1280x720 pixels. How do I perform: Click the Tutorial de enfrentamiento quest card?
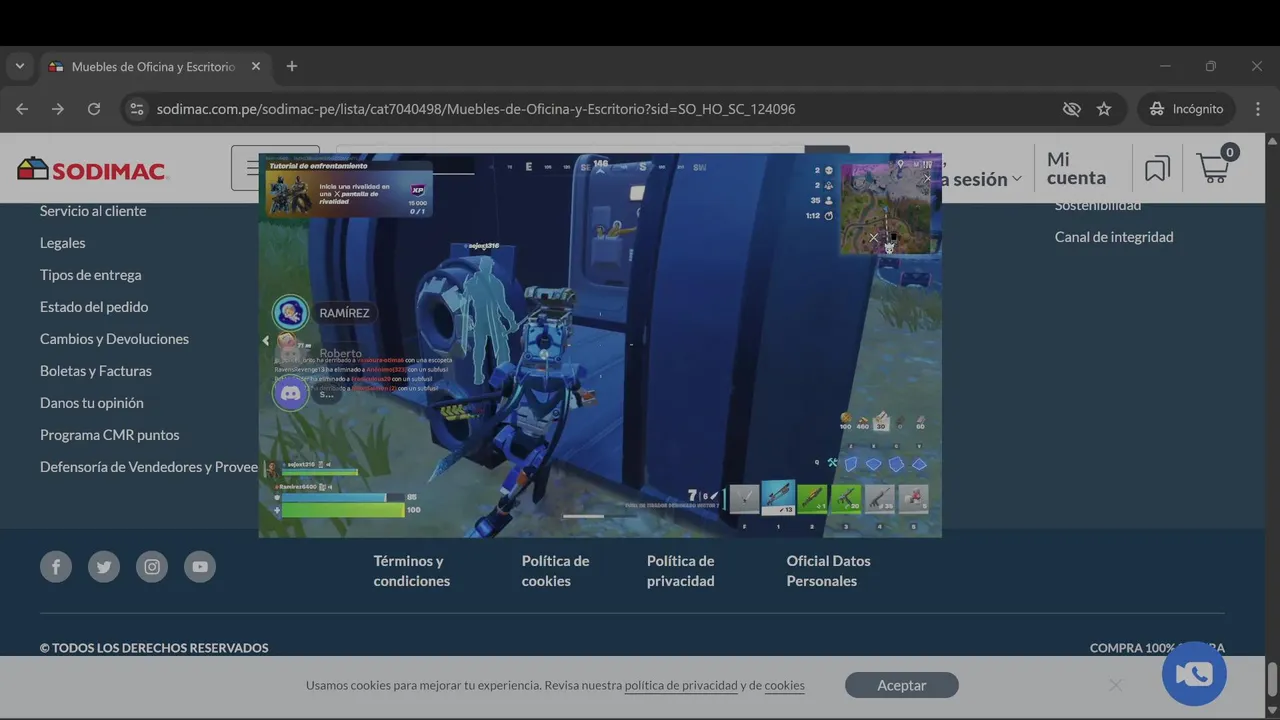[x=349, y=189]
